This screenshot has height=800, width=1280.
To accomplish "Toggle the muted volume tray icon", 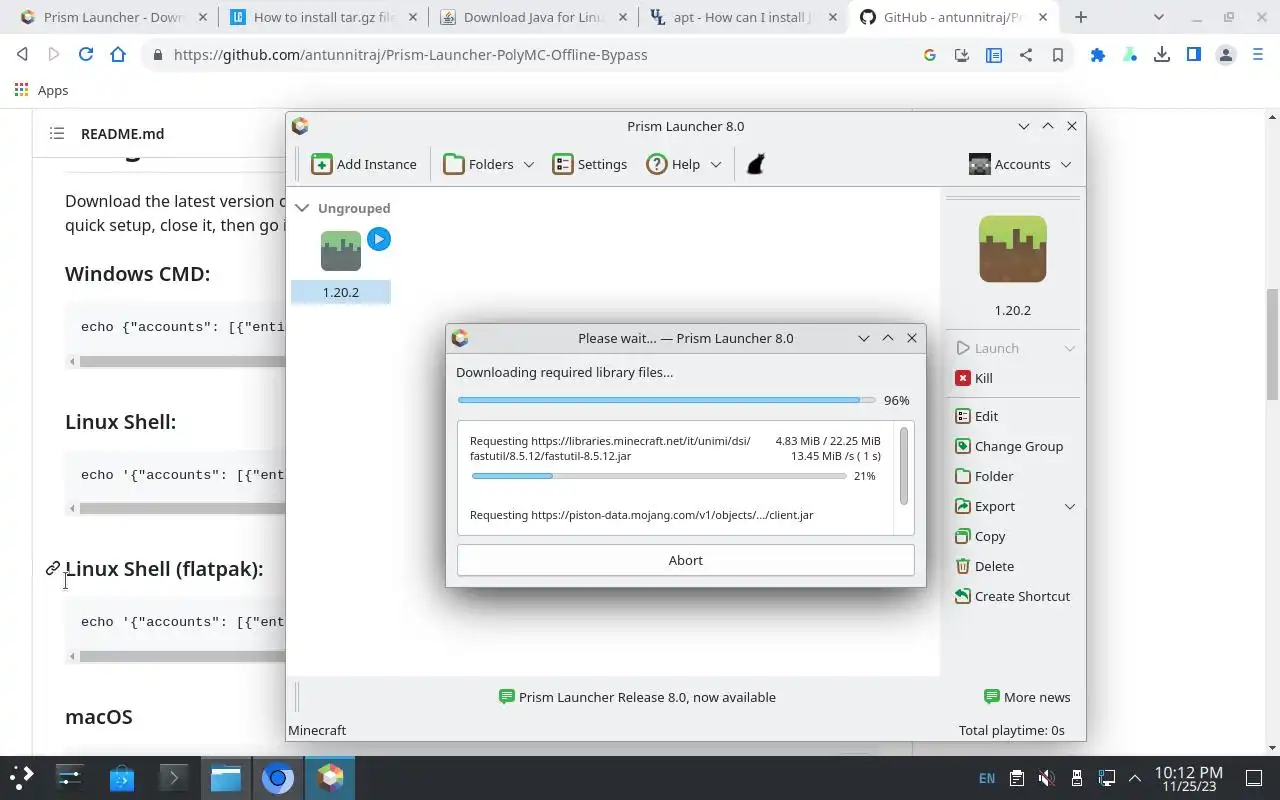I will [1046, 778].
